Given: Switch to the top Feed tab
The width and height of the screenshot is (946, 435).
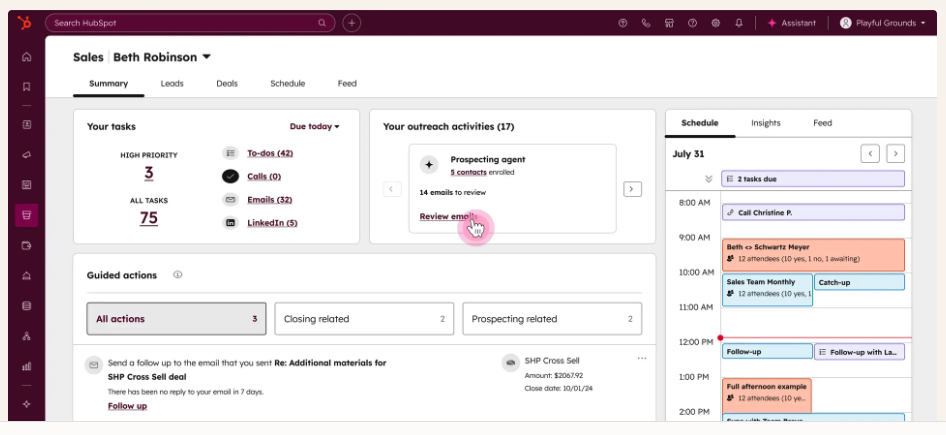Looking at the screenshot, I should [x=347, y=84].
